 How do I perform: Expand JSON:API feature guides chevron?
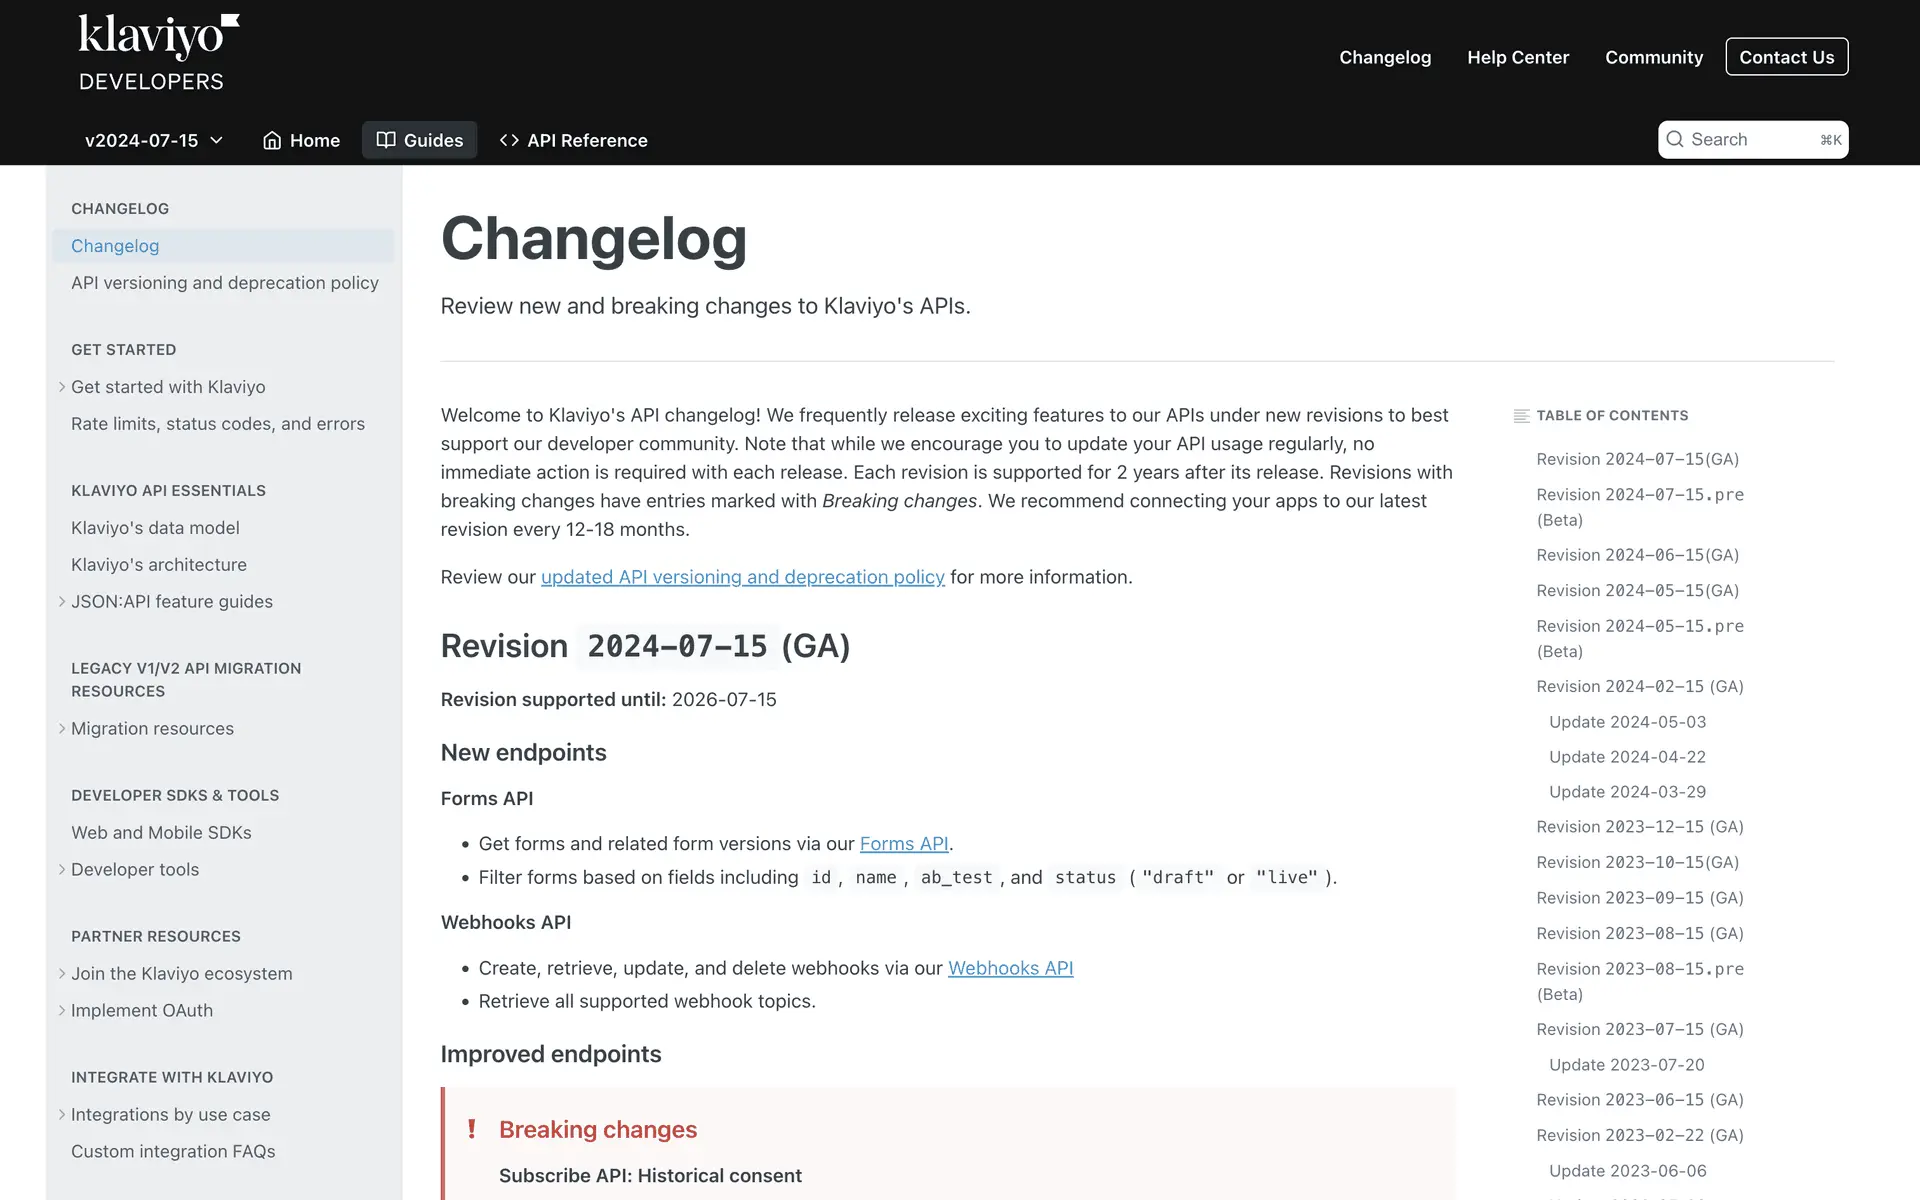[x=62, y=602]
